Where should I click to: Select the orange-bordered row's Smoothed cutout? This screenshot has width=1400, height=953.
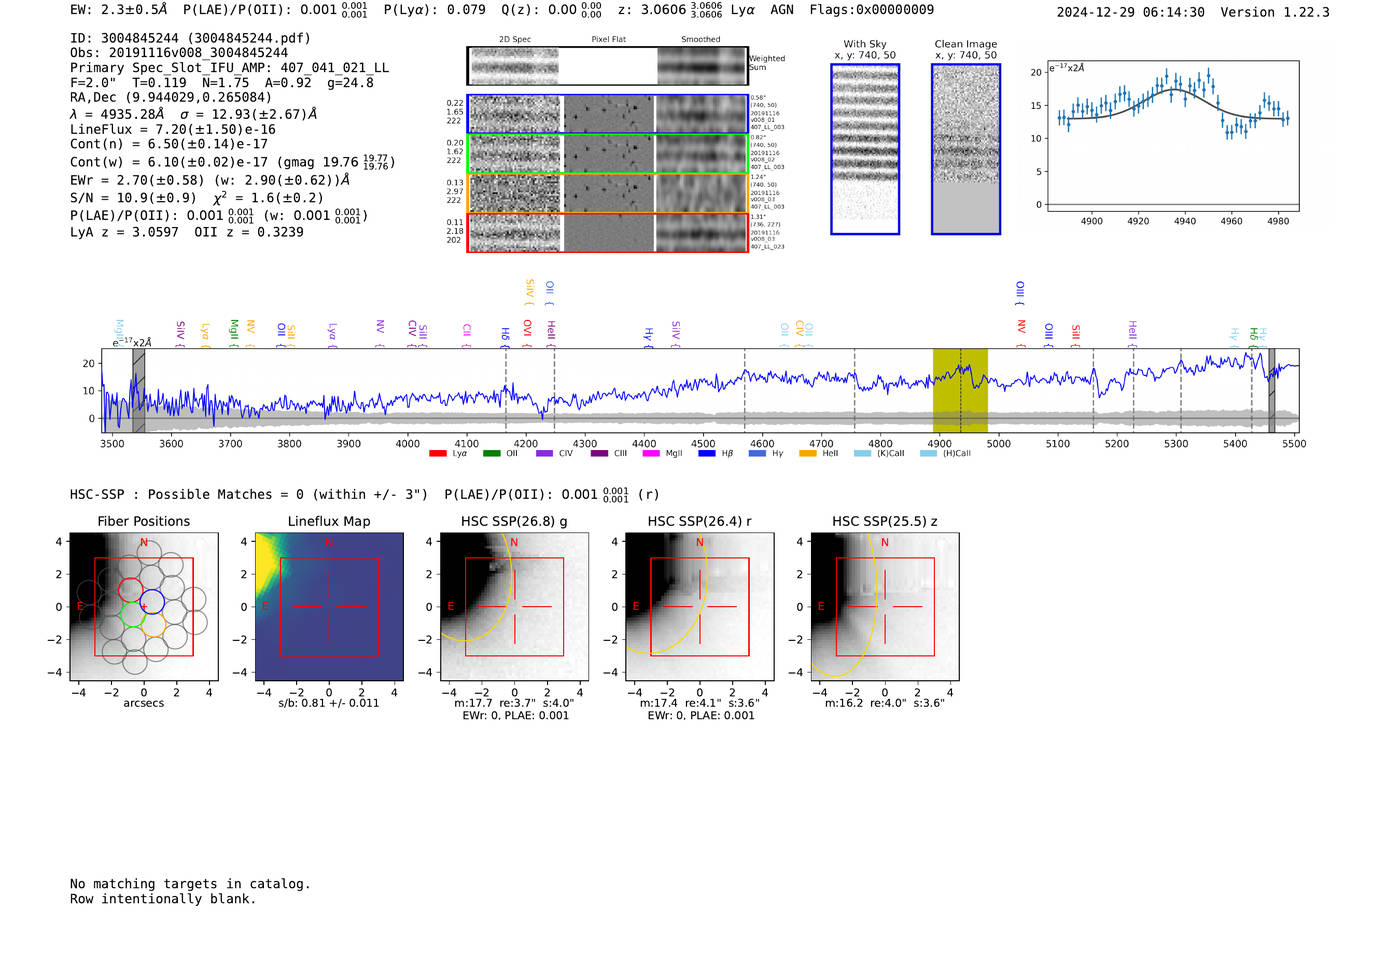[702, 194]
